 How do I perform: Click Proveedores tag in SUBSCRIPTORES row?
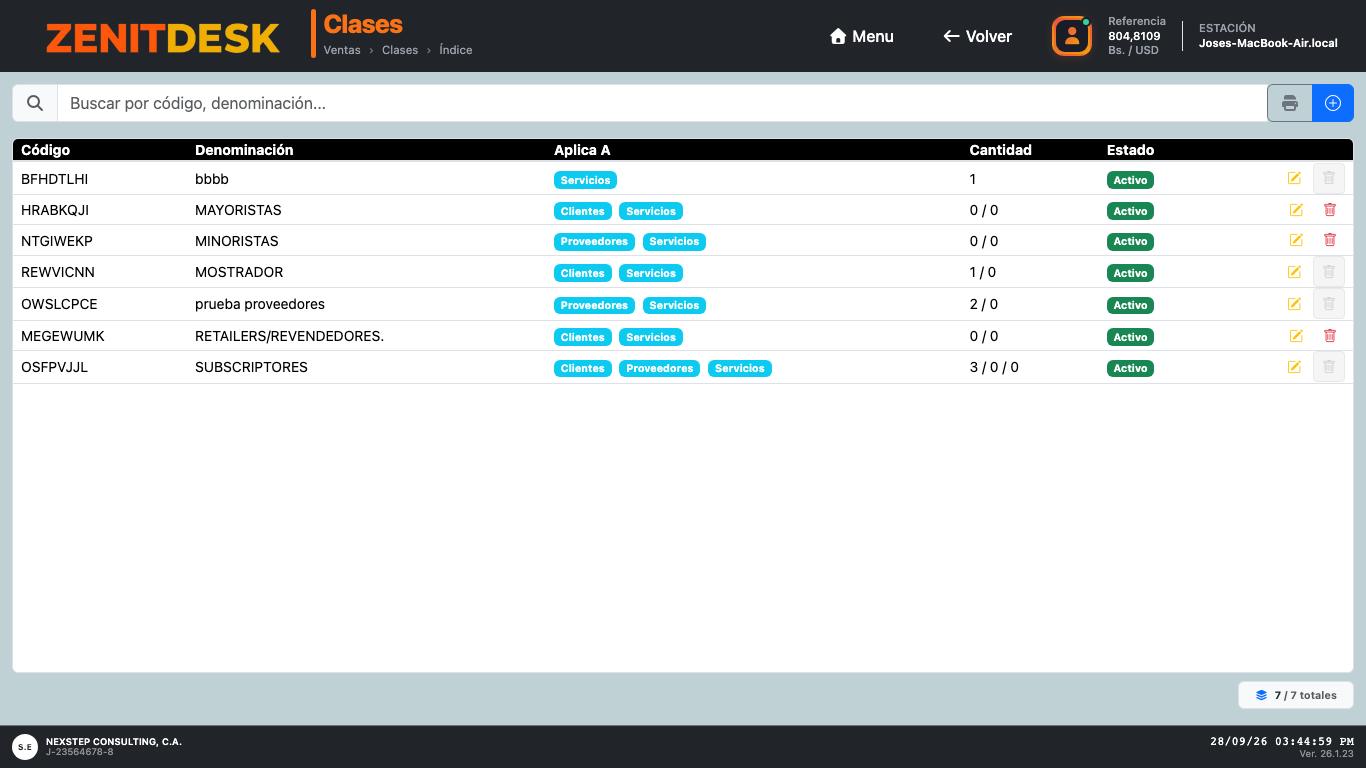(x=660, y=368)
